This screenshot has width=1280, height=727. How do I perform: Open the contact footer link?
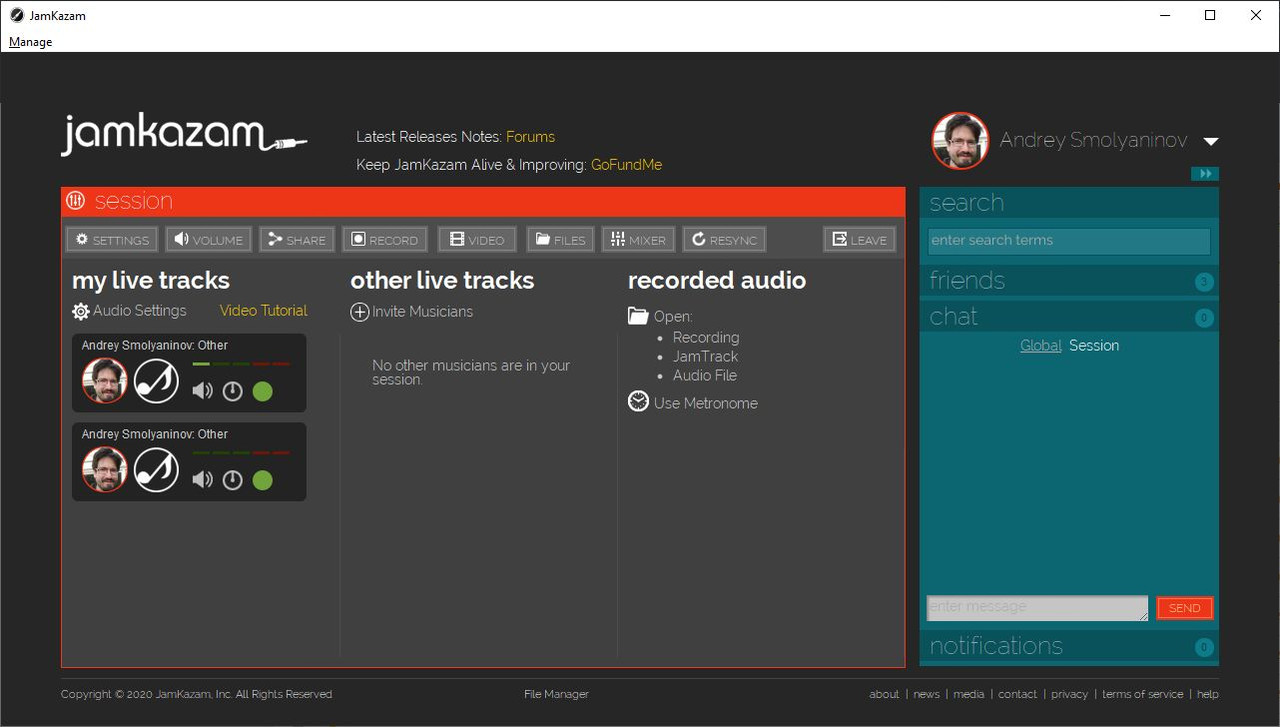pos(1018,694)
